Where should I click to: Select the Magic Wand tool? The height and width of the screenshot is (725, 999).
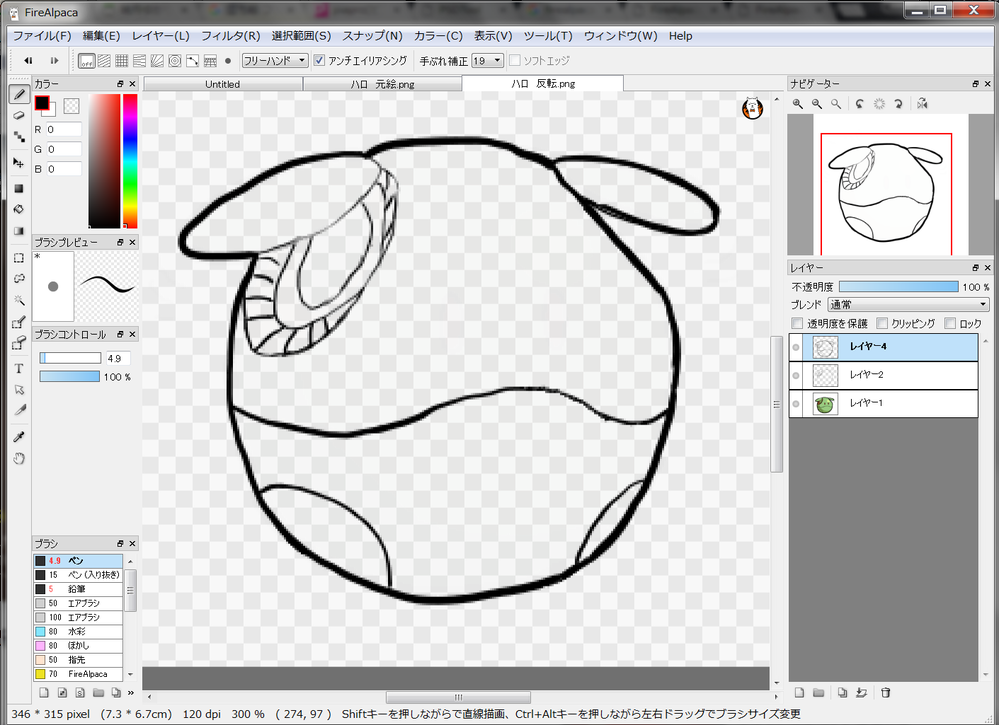coord(19,300)
